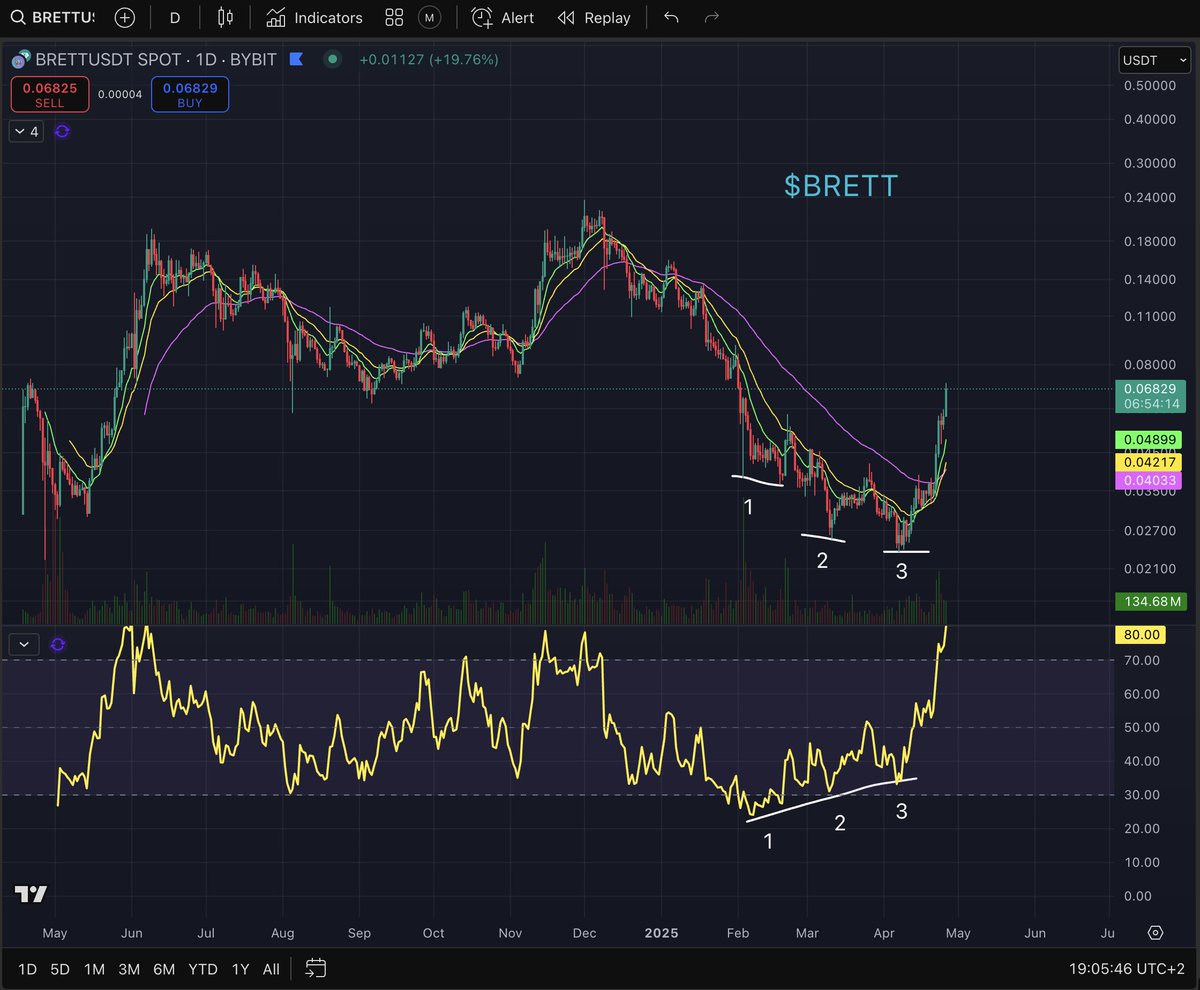The height and width of the screenshot is (990, 1200).
Task: Open the price scale settings gear
Action: [1155, 932]
